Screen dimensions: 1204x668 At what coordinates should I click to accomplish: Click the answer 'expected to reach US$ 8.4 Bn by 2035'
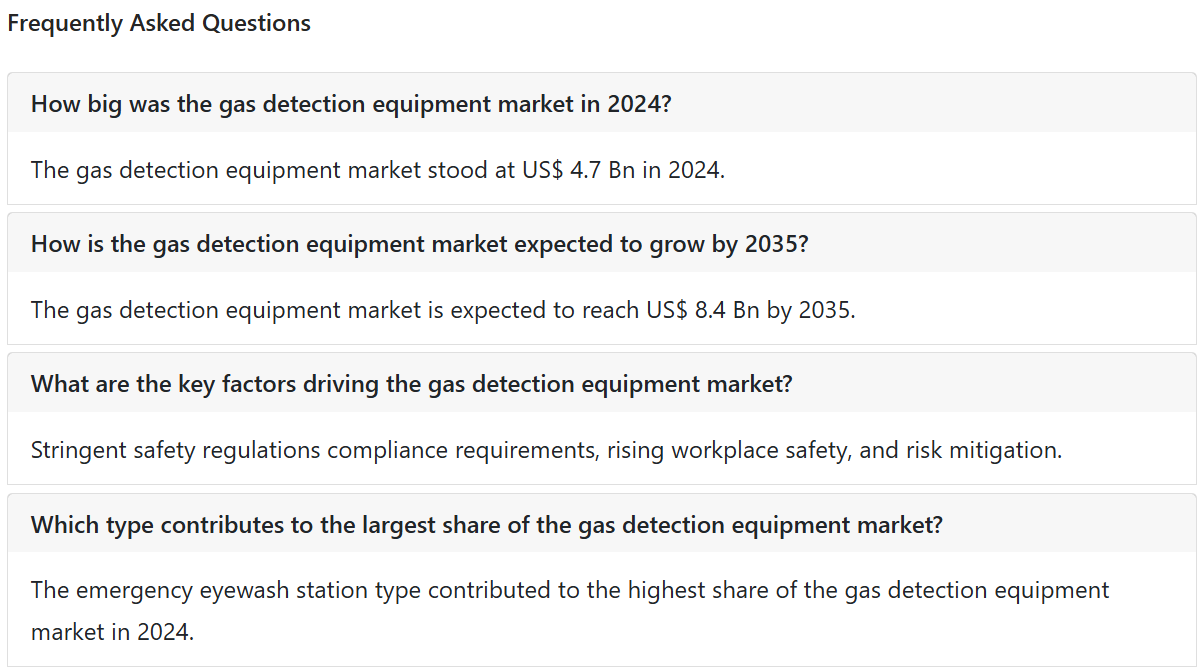coord(443,309)
